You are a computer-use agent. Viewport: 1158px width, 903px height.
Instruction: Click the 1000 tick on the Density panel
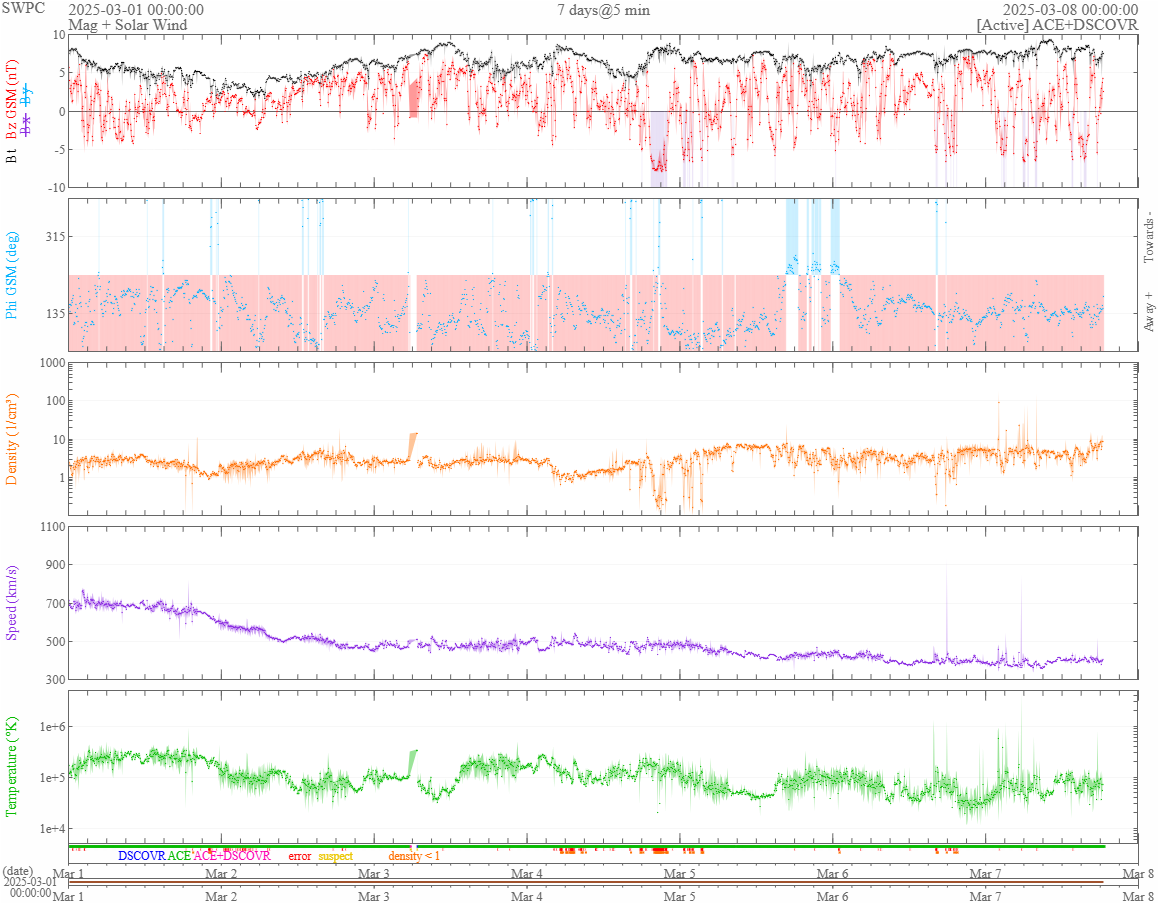pos(52,363)
